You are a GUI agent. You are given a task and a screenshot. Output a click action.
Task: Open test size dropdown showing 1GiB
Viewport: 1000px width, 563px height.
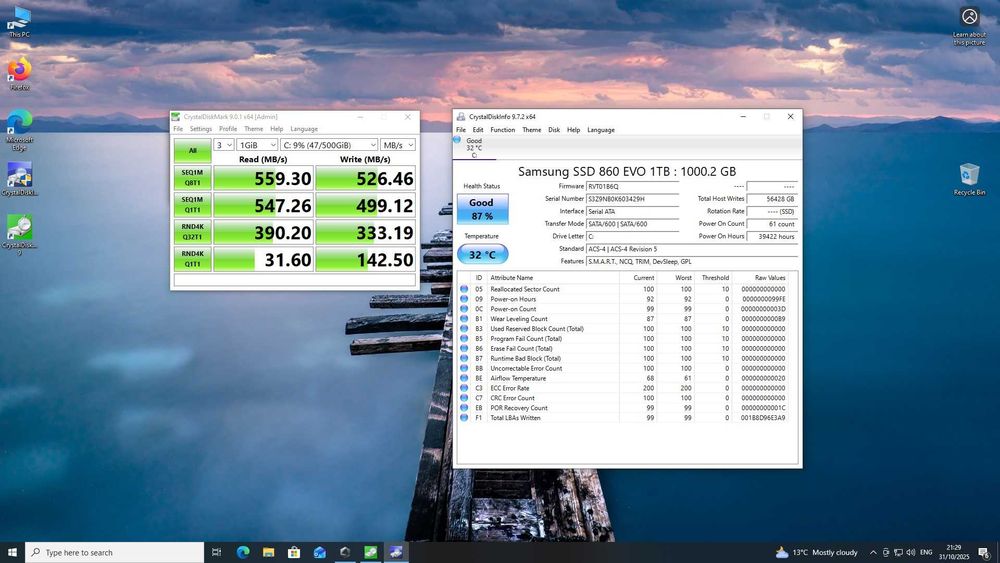(x=257, y=145)
